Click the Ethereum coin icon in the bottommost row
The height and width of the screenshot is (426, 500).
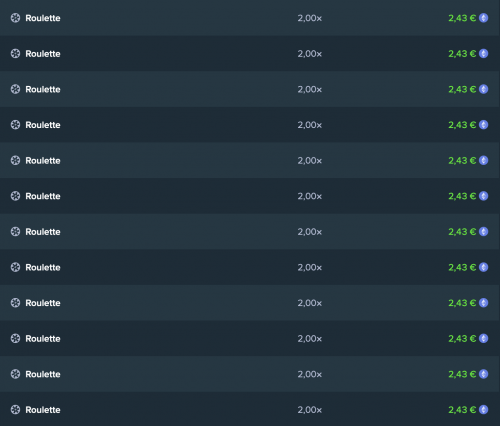[484, 410]
